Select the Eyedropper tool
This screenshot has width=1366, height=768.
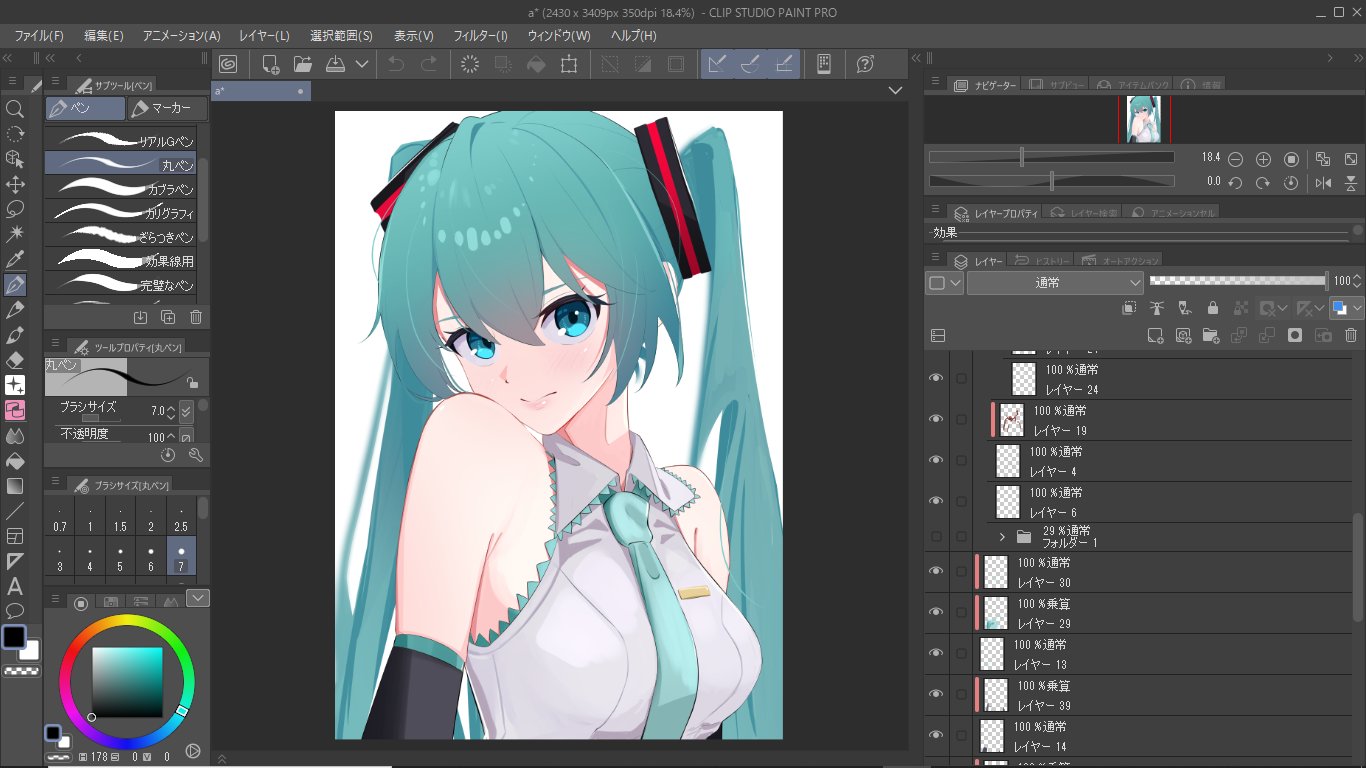click(15, 260)
